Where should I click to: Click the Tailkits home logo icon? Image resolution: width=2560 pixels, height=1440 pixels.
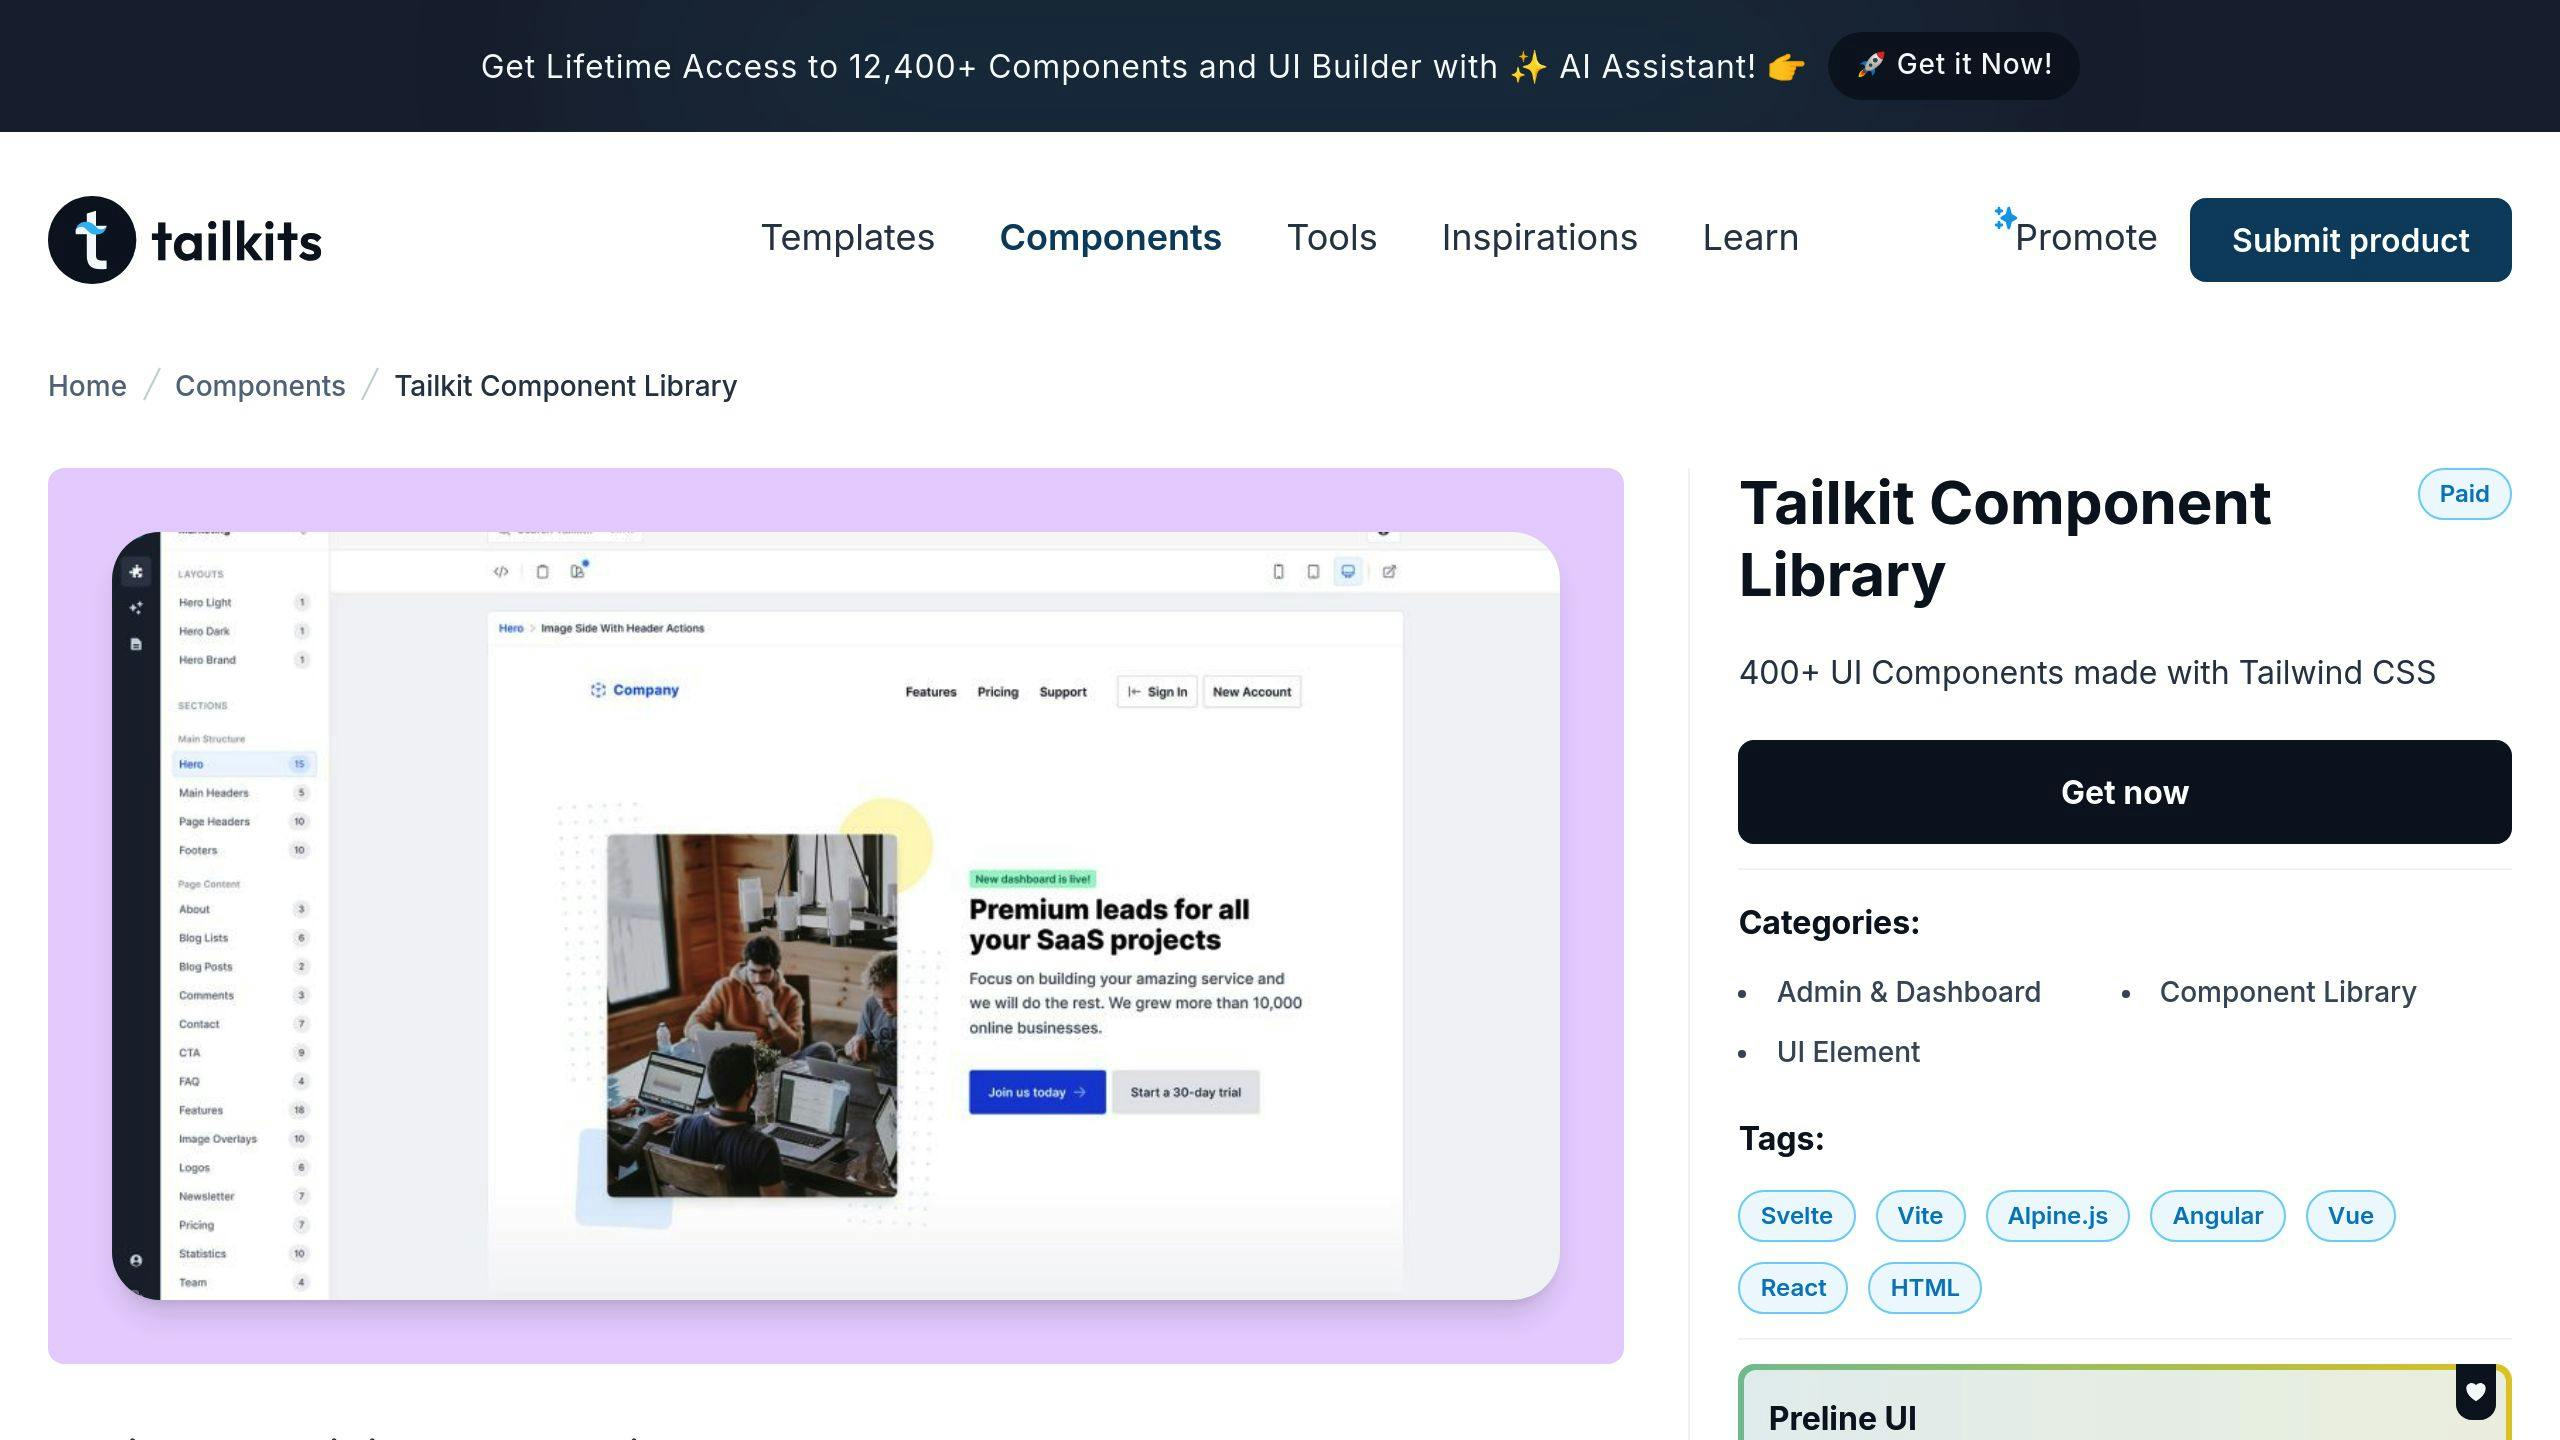[x=91, y=239]
